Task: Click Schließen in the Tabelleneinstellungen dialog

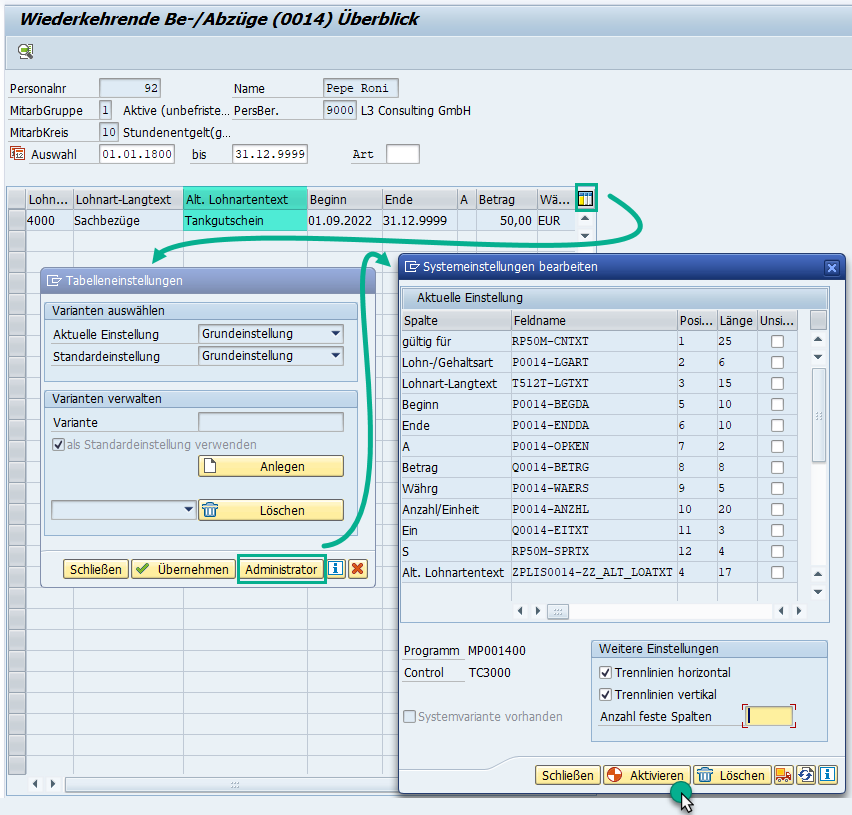Action: pyautogui.click(x=96, y=569)
